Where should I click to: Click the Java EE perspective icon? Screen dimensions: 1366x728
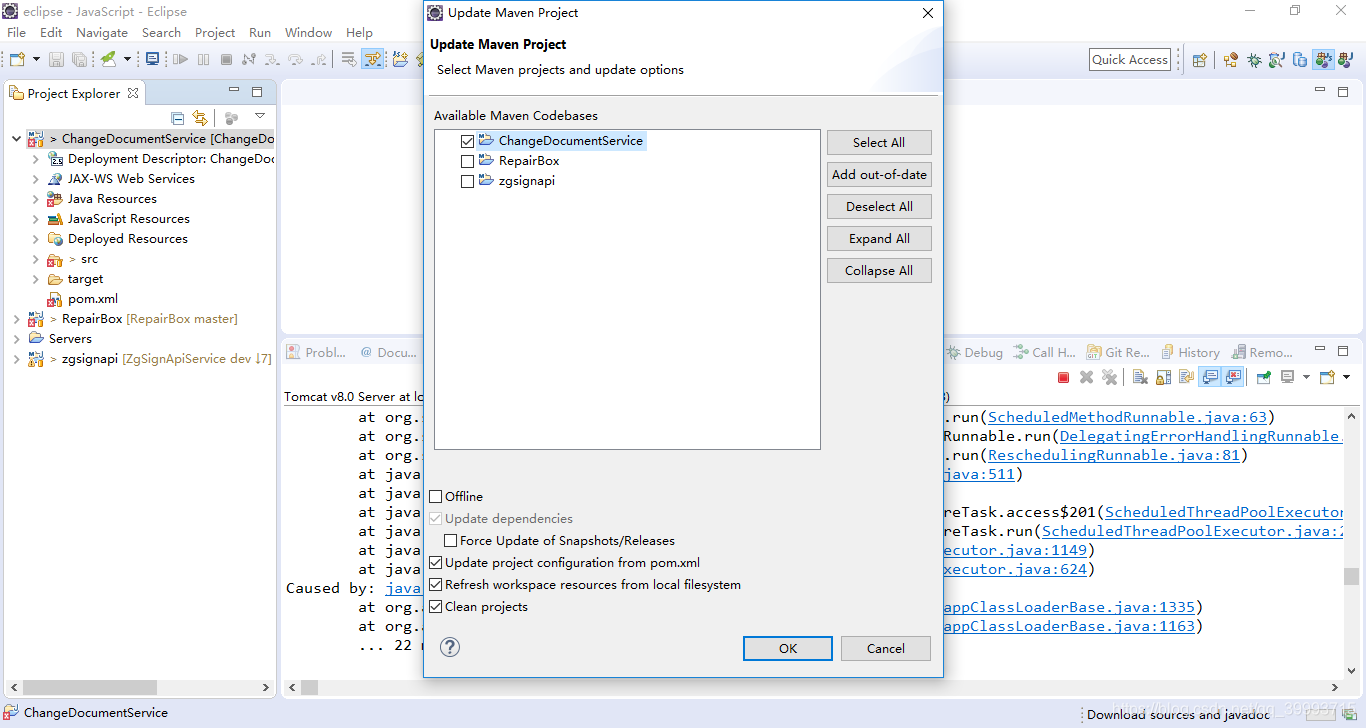pyautogui.click(x=1231, y=60)
